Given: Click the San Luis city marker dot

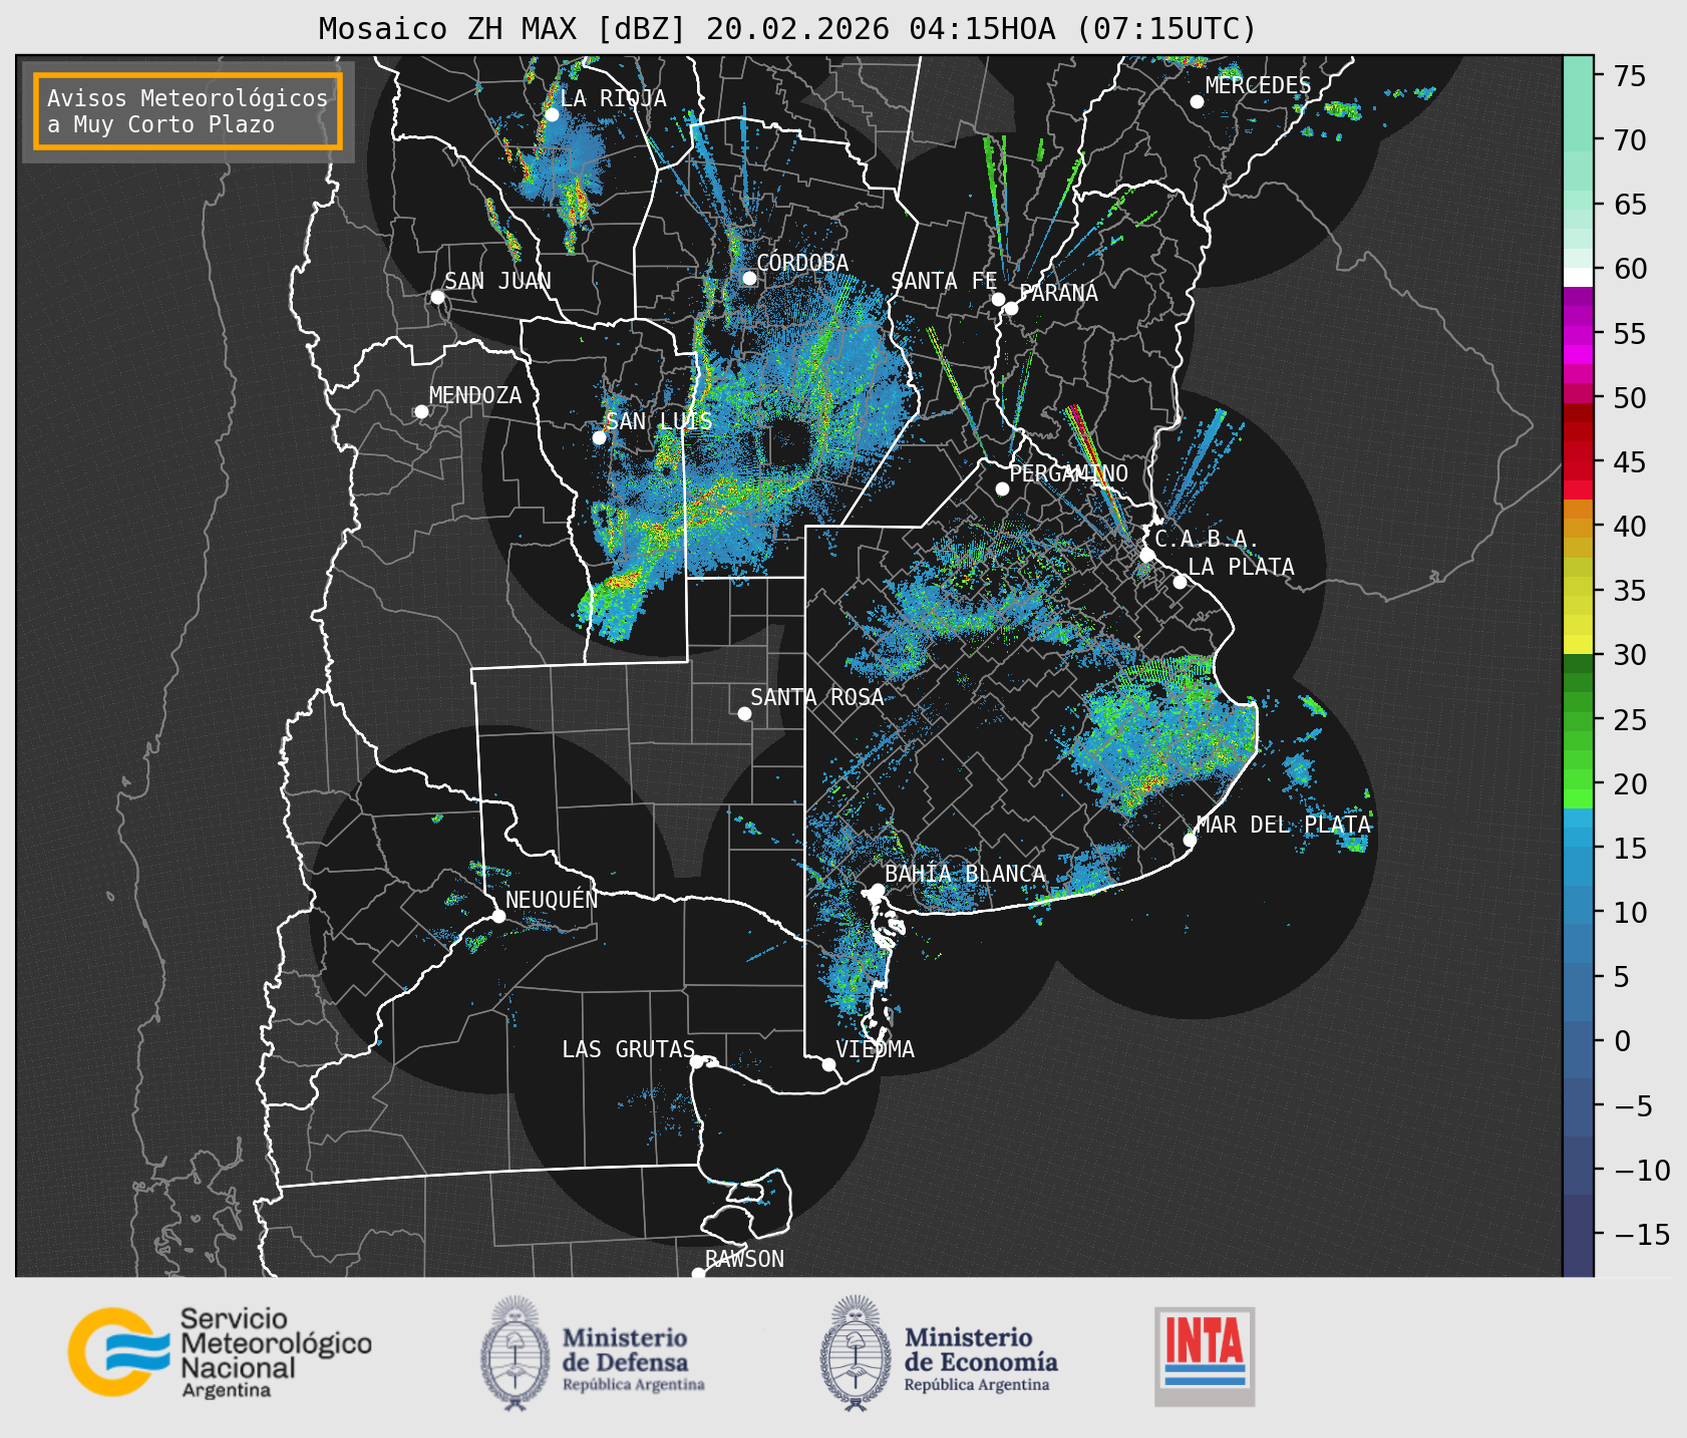Looking at the screenshot, I should pos(599,438).
